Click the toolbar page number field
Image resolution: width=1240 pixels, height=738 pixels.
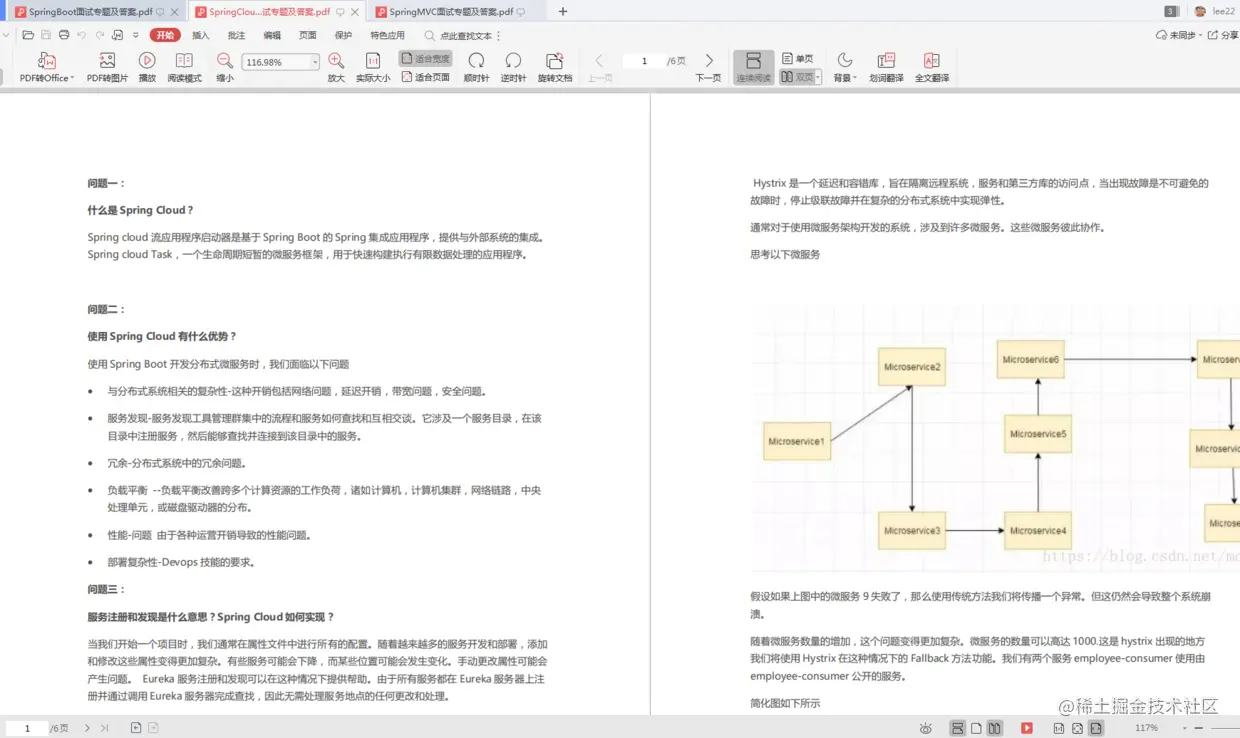click(644, 61)
